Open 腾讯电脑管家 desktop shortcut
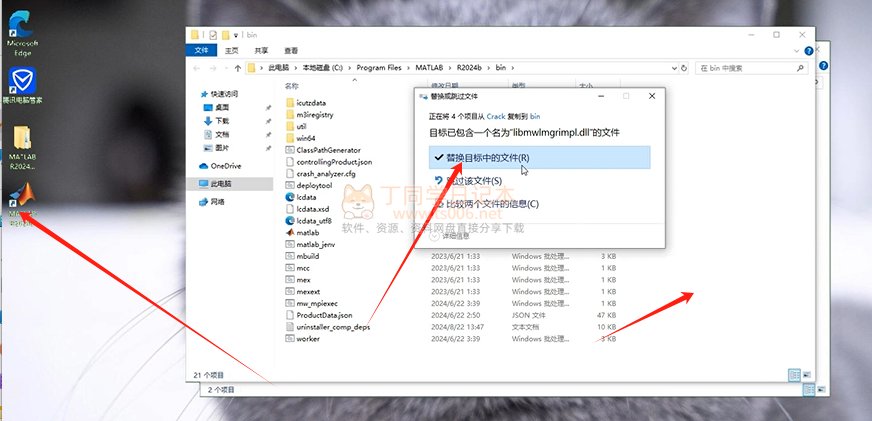872x421 pixels. 22,86
